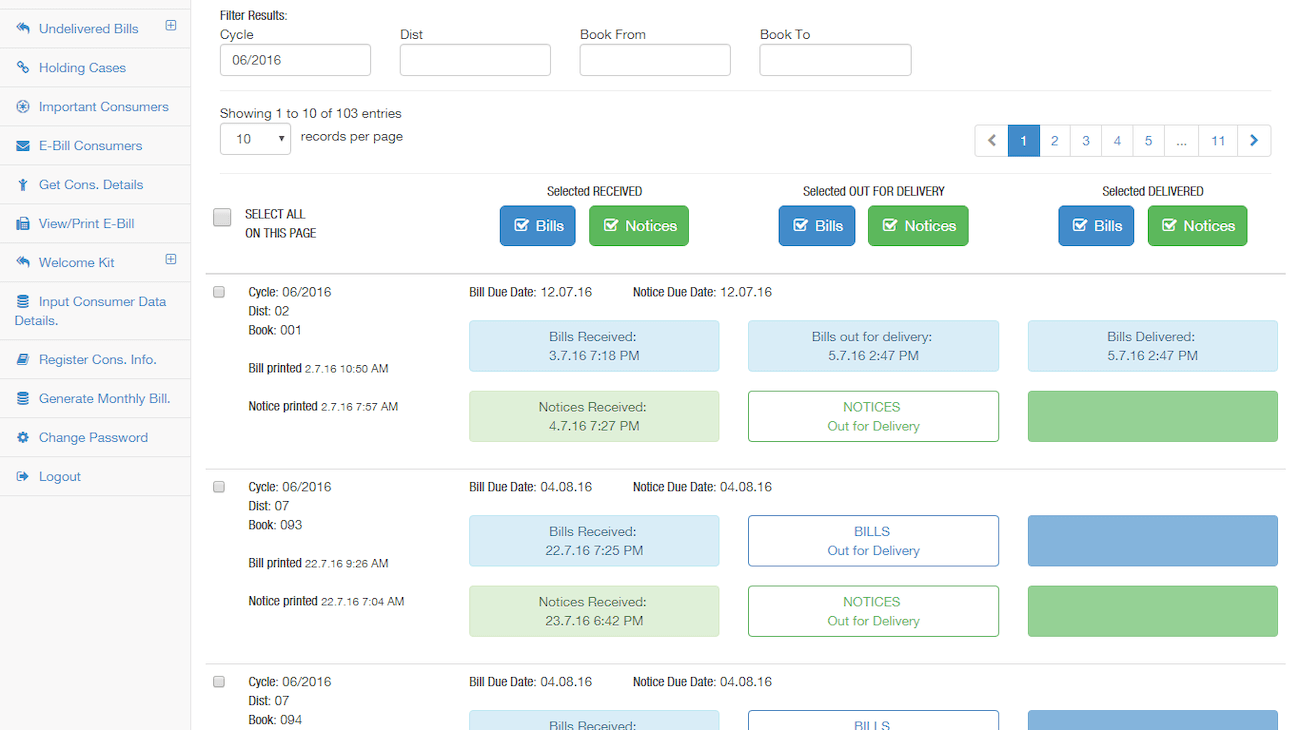Expand the Undelivered Bills submenu
Viewport: 1300px width, 730px height.
click(x=171, y=25)
